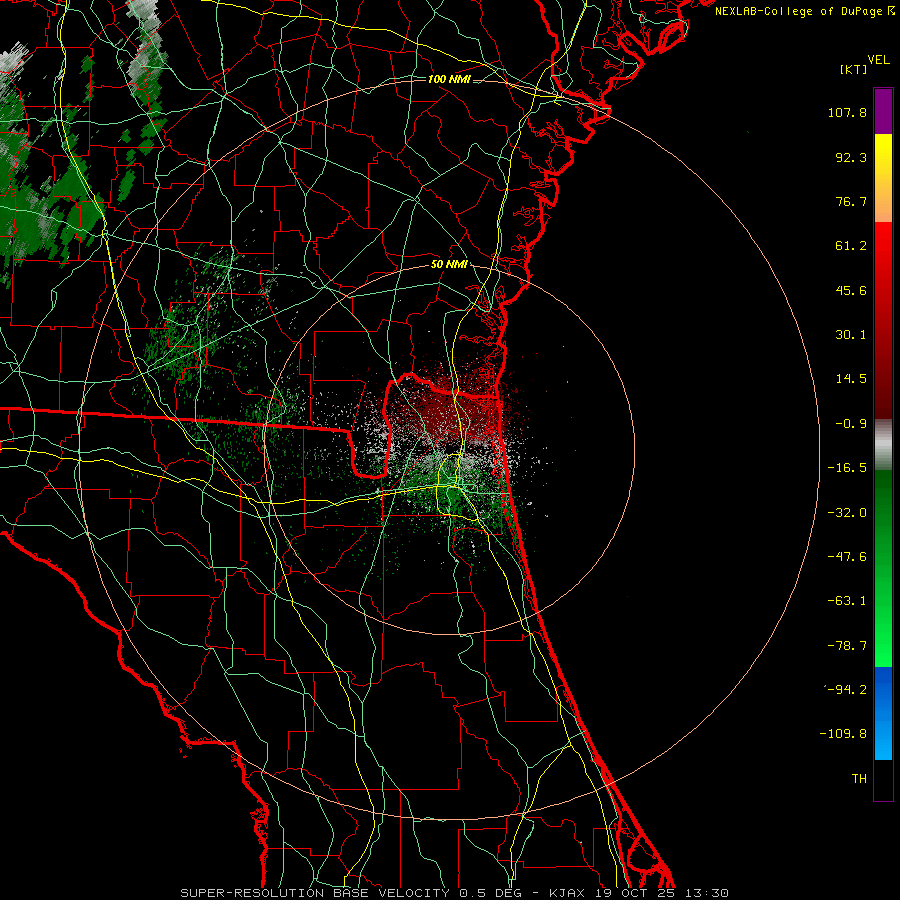Pick the gray near-zero segment of the color bar
This screenshot has height=900, width=900.
tap(883, 444)
